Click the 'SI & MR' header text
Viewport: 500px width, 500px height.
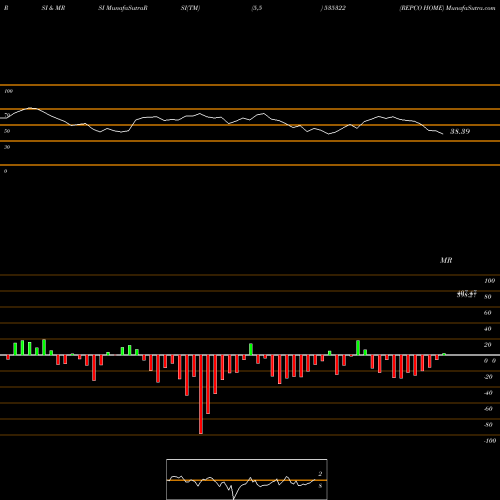tap(53, 8)
